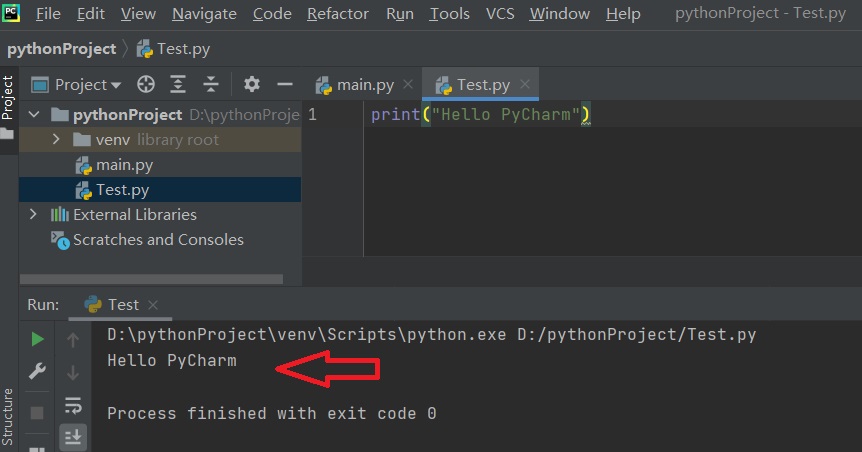The height and width of the screenshot is (452, 862).
Task: Open the Help menu
Action: click(623, 13)
